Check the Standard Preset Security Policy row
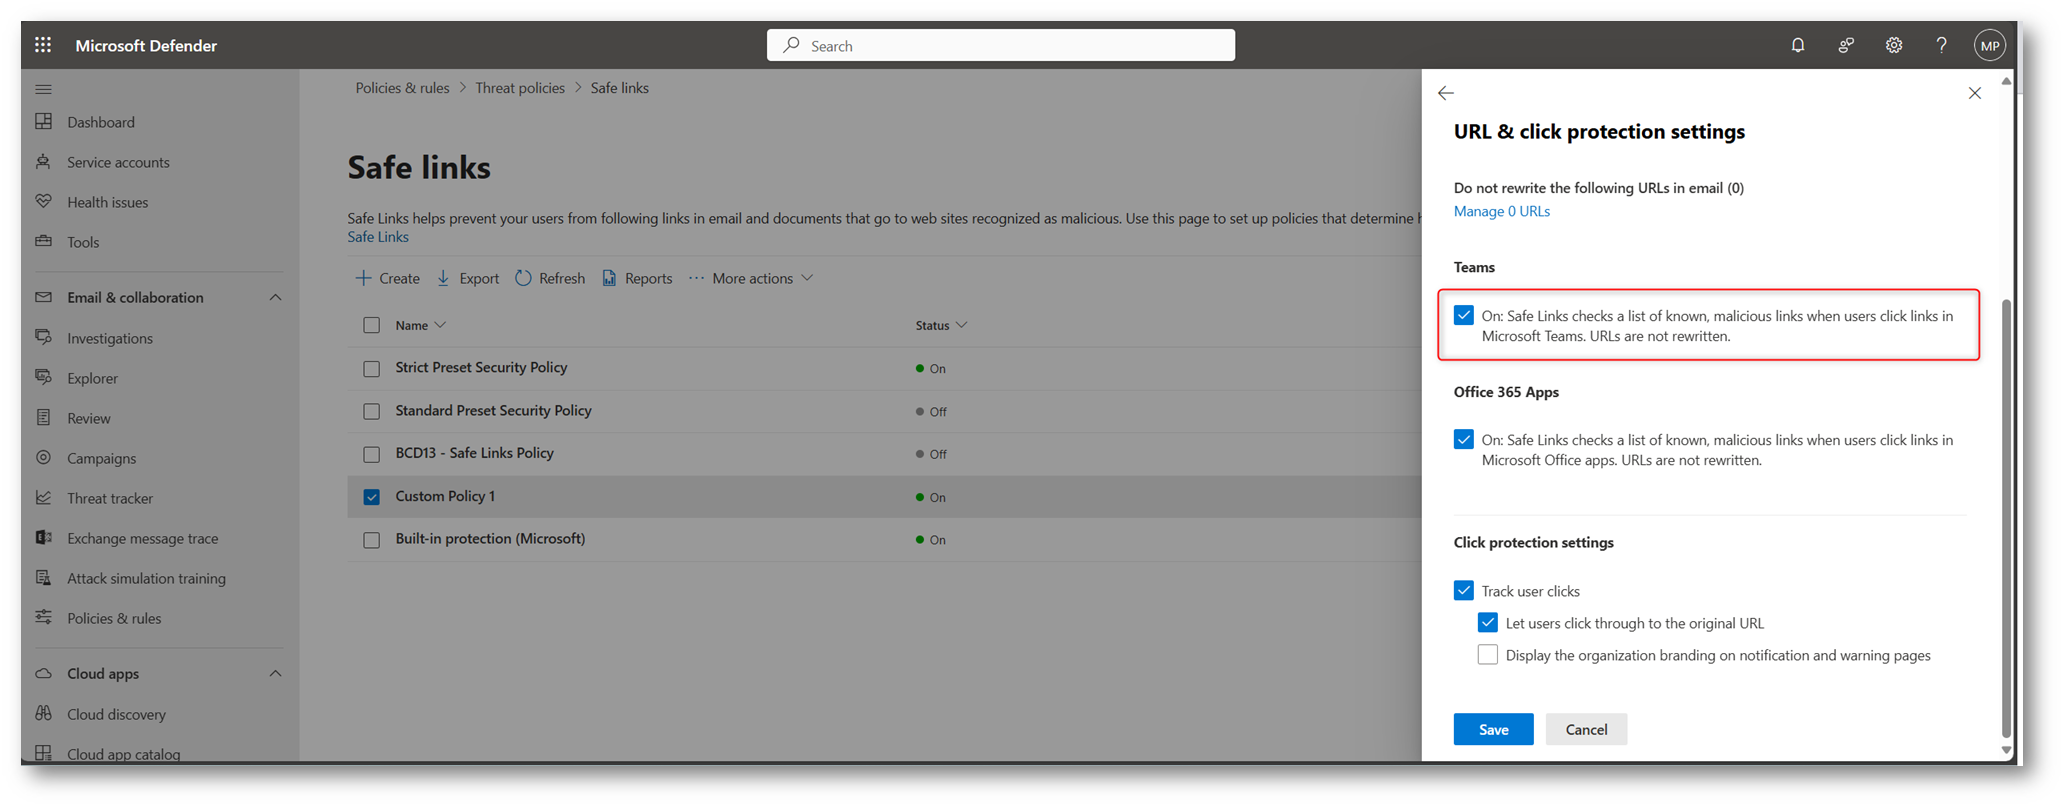The width and height of the screenshot is (2065, 808). (x=371, y=411)
